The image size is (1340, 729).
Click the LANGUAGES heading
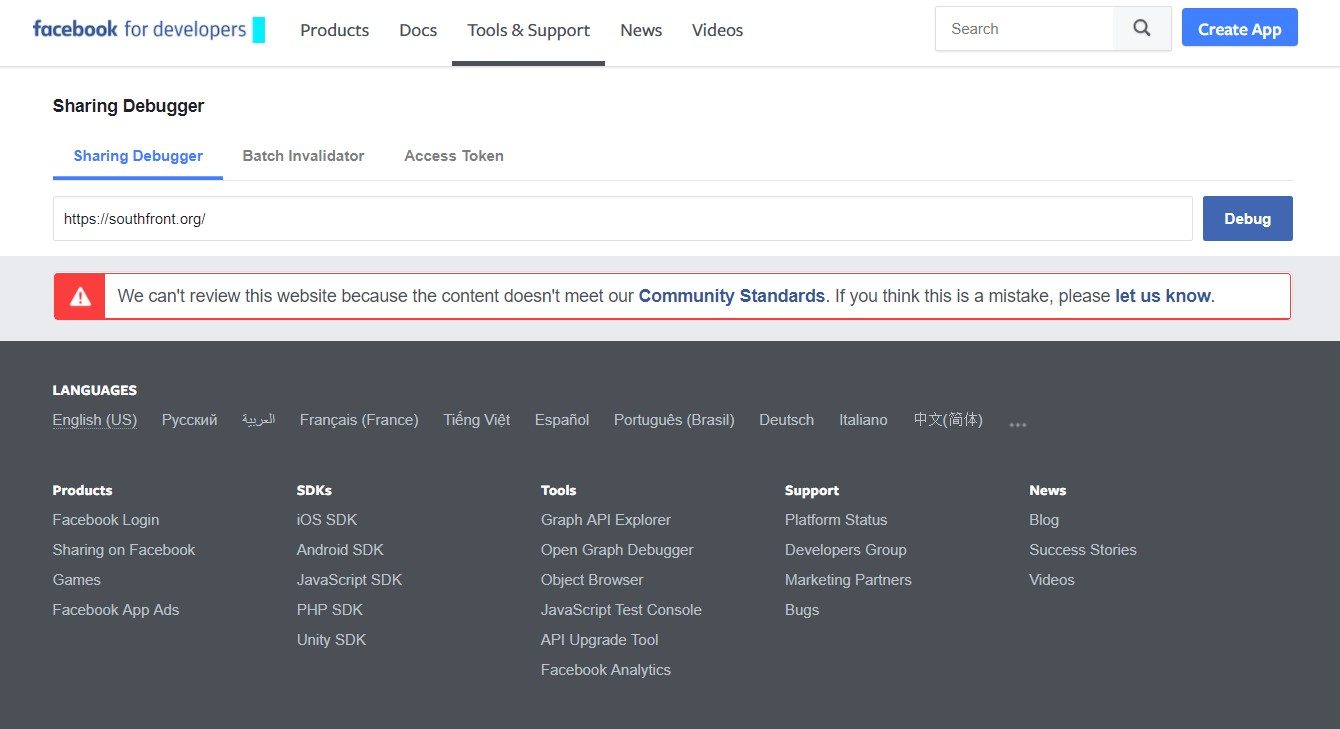(94, 390)
